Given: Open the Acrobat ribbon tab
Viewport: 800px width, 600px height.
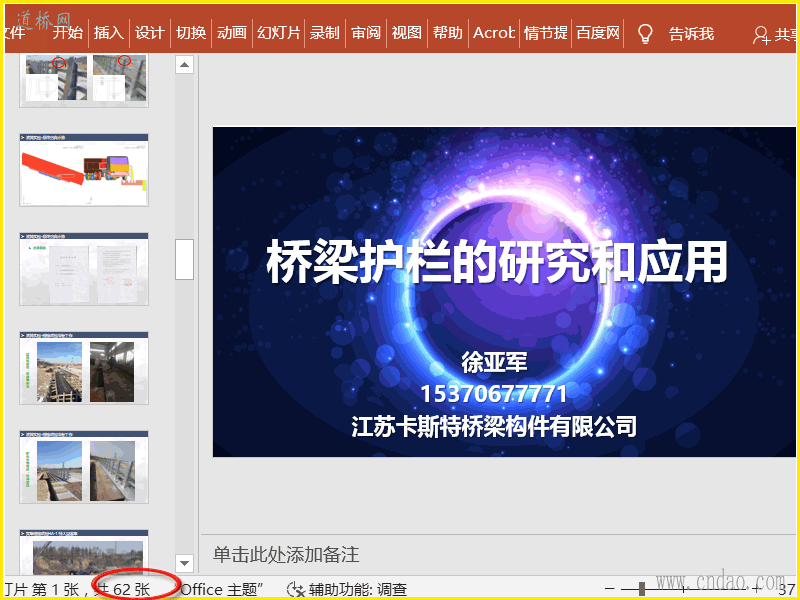Looking at the screenshot, I should [494, 33].
